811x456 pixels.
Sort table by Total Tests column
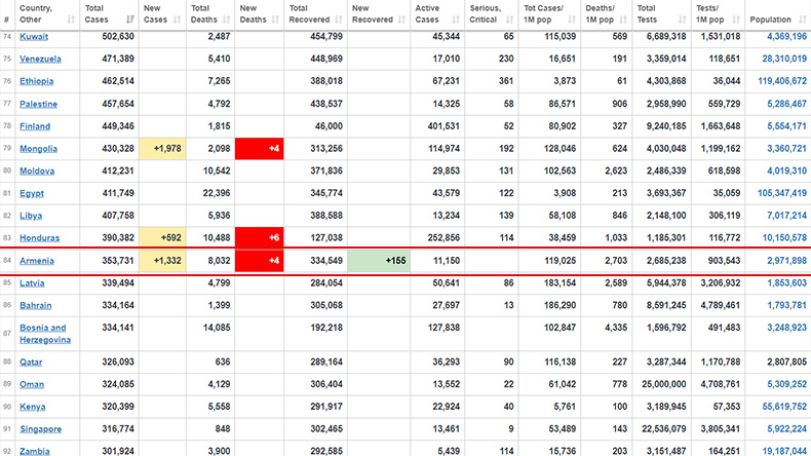click(661, 14)
